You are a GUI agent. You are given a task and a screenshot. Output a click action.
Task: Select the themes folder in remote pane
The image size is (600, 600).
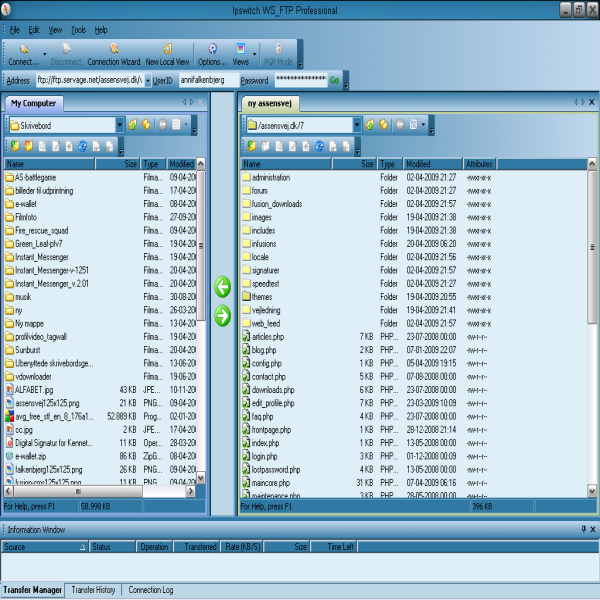262,297
